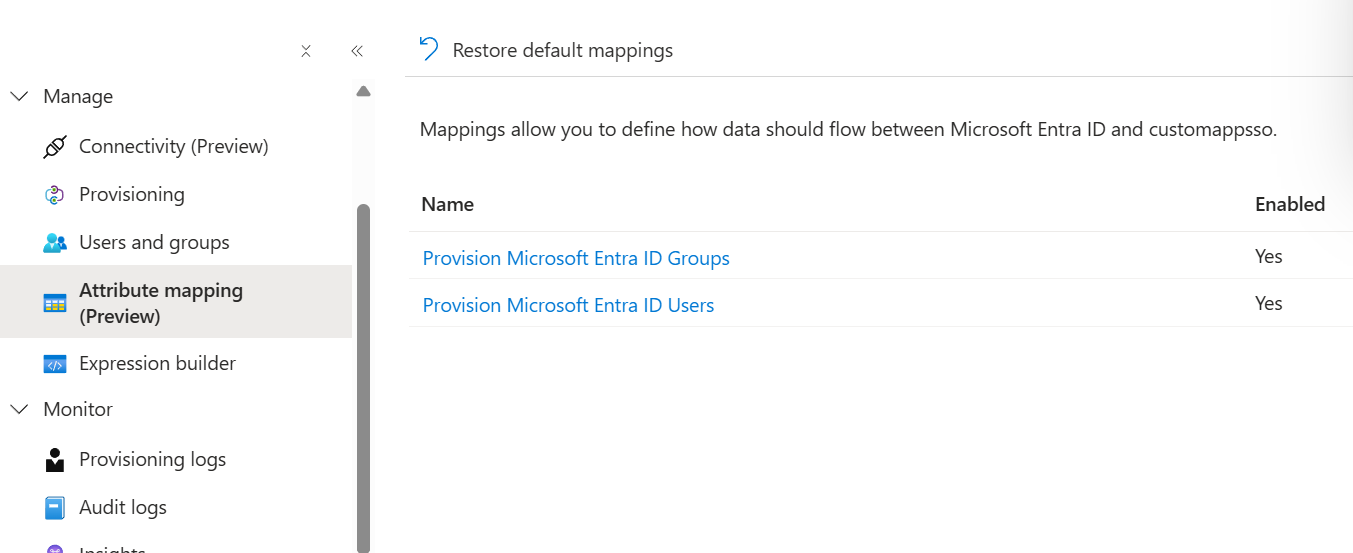Click the Restore default mappings undo icon
Image resolution: width=1353 pixels, height=553 pixels.
[x=429, y=49]
